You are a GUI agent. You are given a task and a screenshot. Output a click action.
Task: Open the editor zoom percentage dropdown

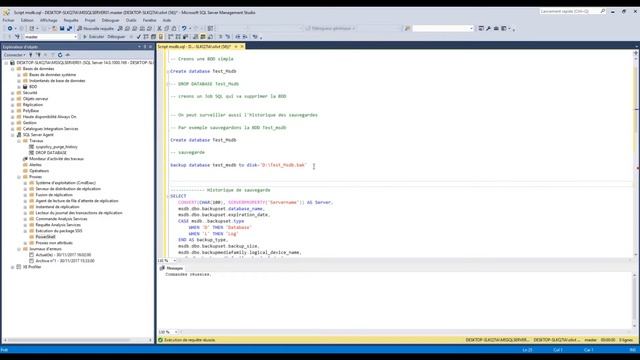click(x=175, y=260)
